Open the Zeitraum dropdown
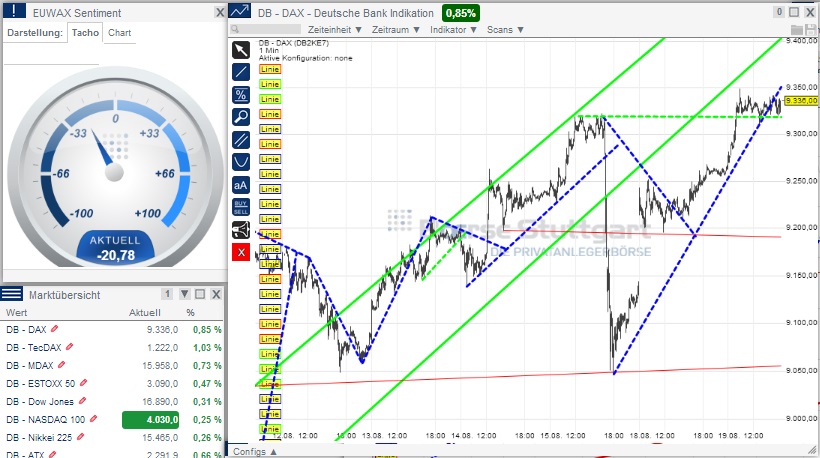The height and width of the screenshot is (458, 820). pos(396,30)
